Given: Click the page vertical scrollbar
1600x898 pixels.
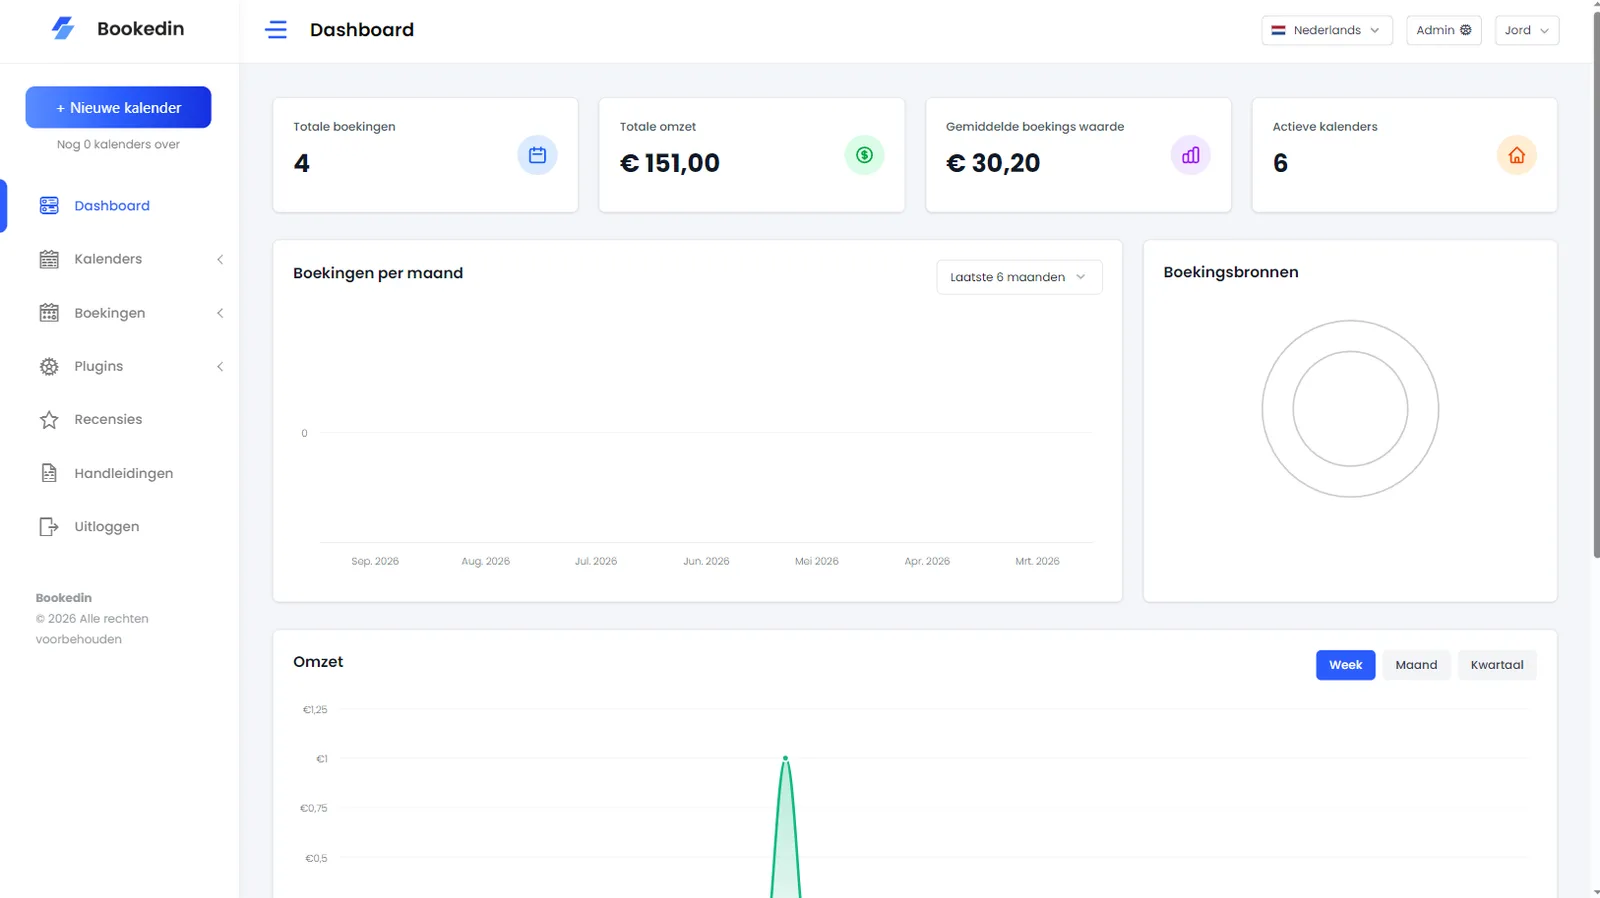Looking at the screenshot, I should [1595, 285].
